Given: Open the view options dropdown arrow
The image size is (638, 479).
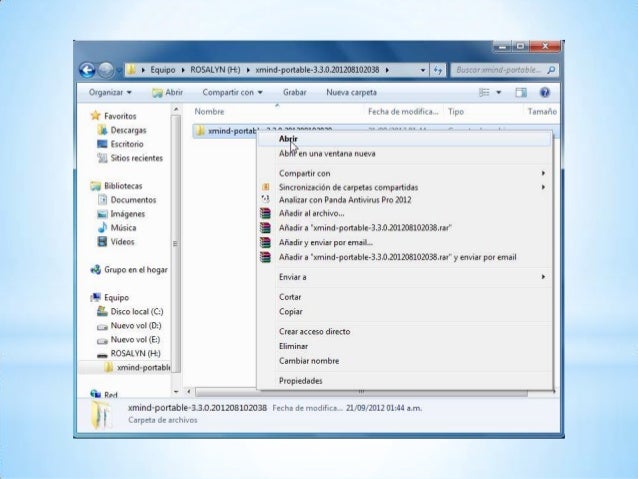Looking at the screenshot, I should (498, 92).
